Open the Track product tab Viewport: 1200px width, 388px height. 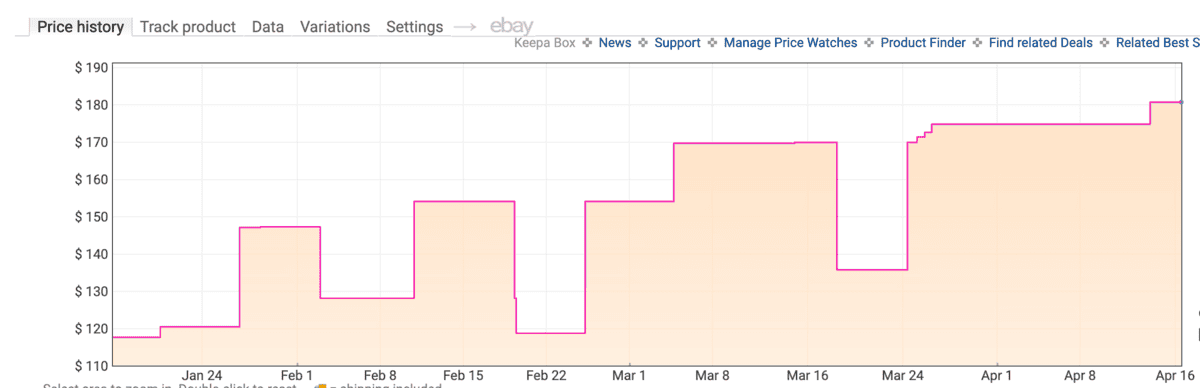tap(188, 27)
